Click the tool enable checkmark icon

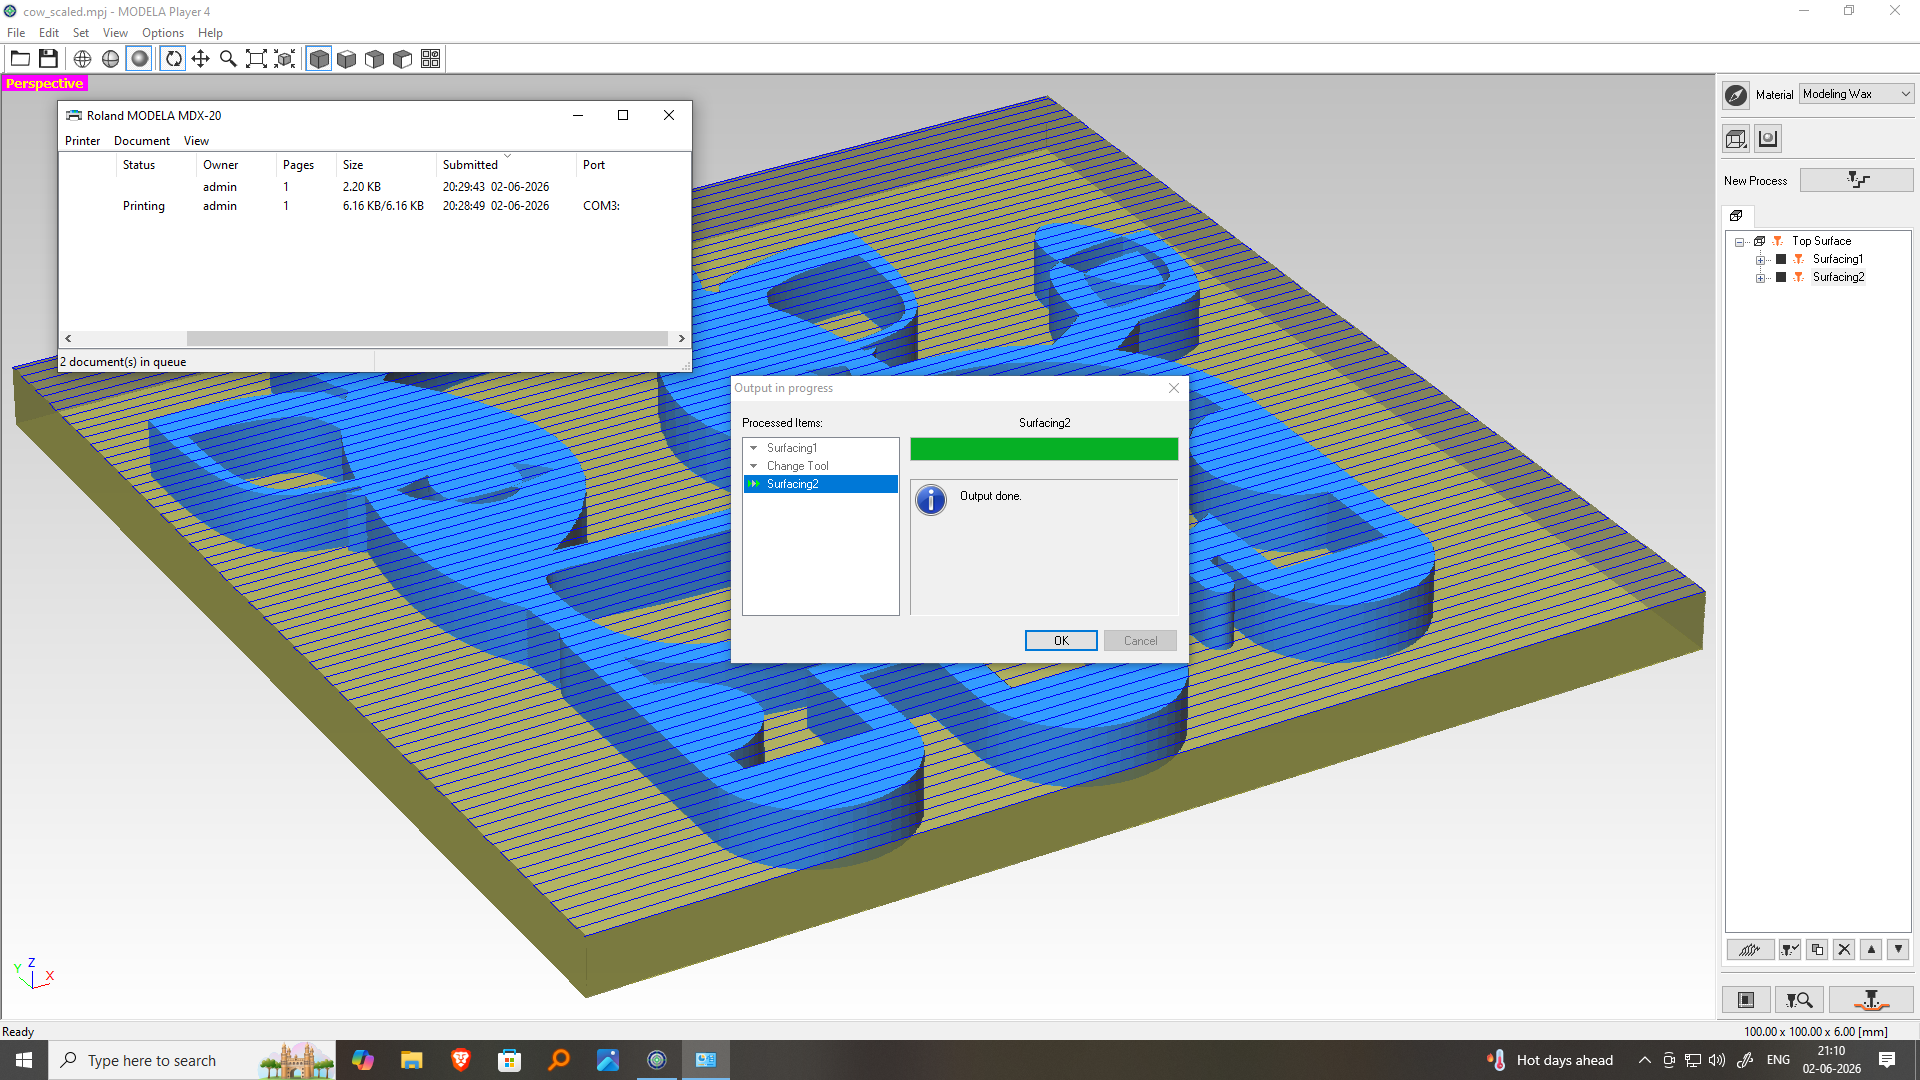[1790, 950]
